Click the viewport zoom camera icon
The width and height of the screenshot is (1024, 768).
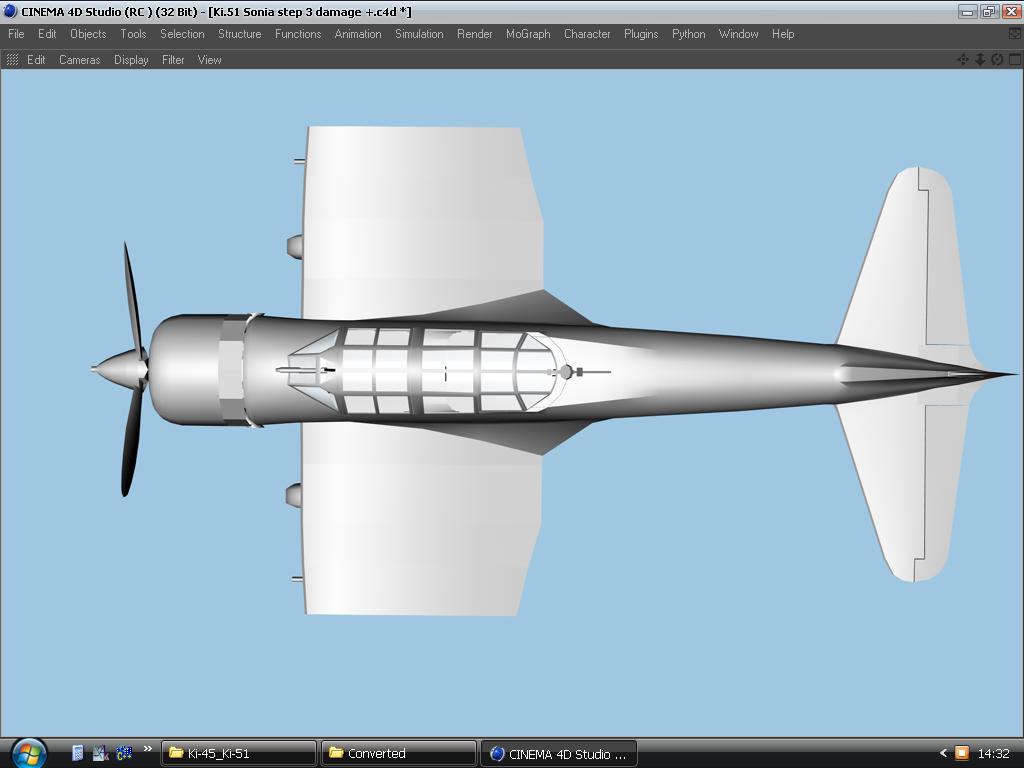click(x=980, y=60)
